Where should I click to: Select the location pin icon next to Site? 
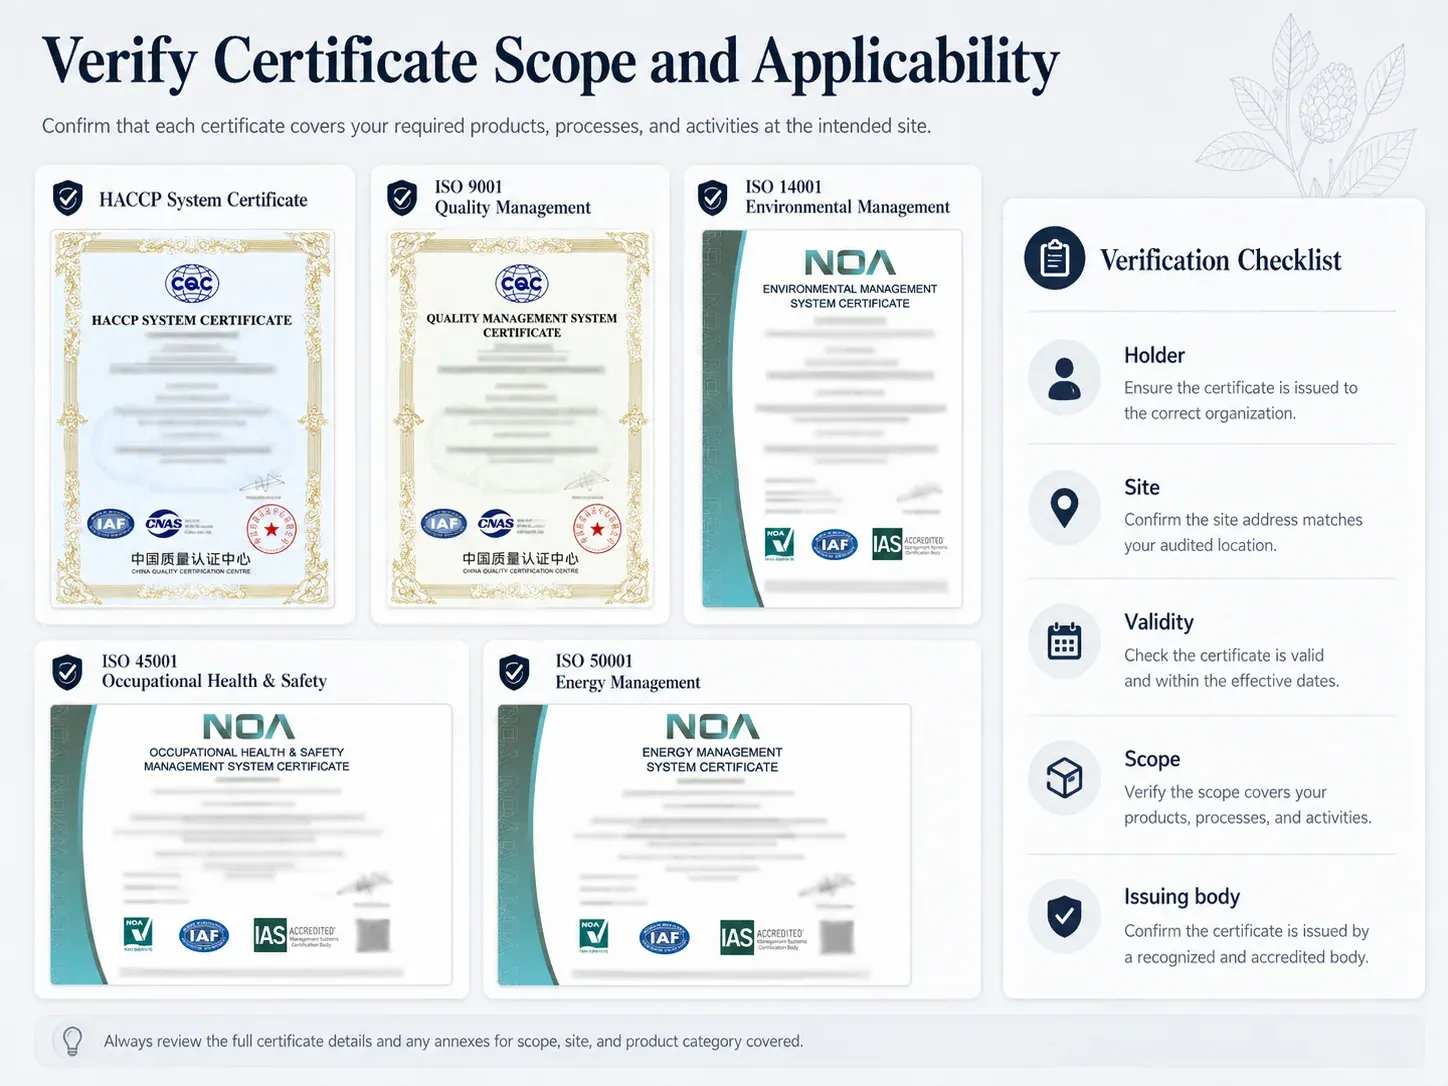(x=1064, y=509)
